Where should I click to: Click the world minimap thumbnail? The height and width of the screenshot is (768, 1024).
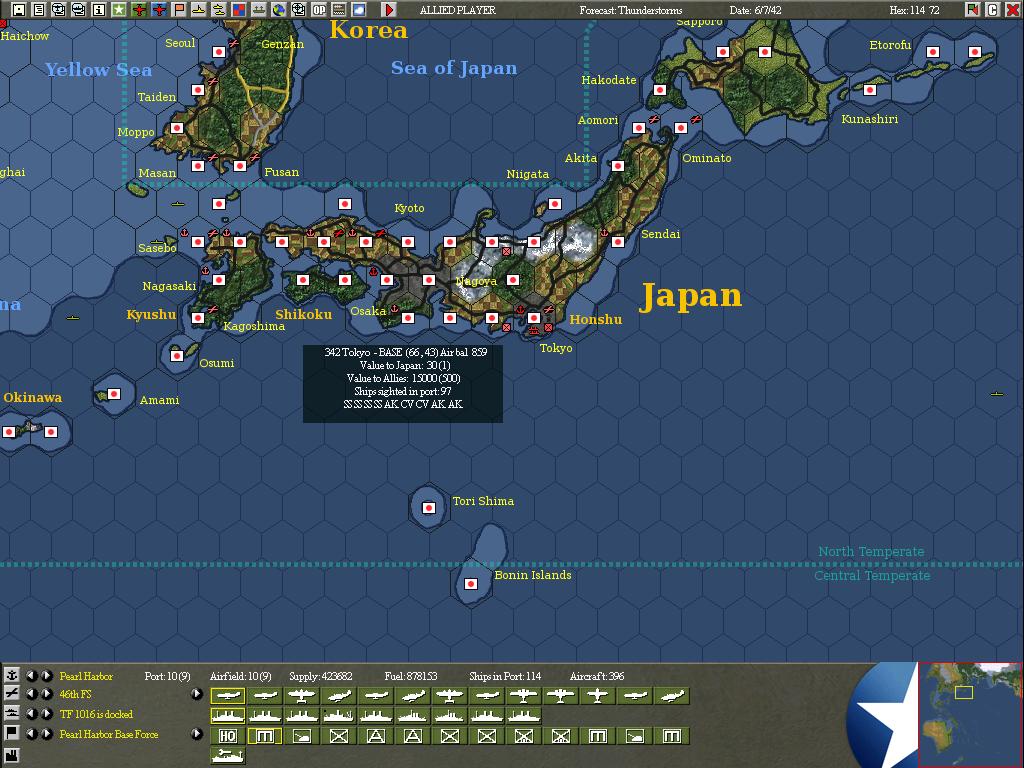coord(970,714)
